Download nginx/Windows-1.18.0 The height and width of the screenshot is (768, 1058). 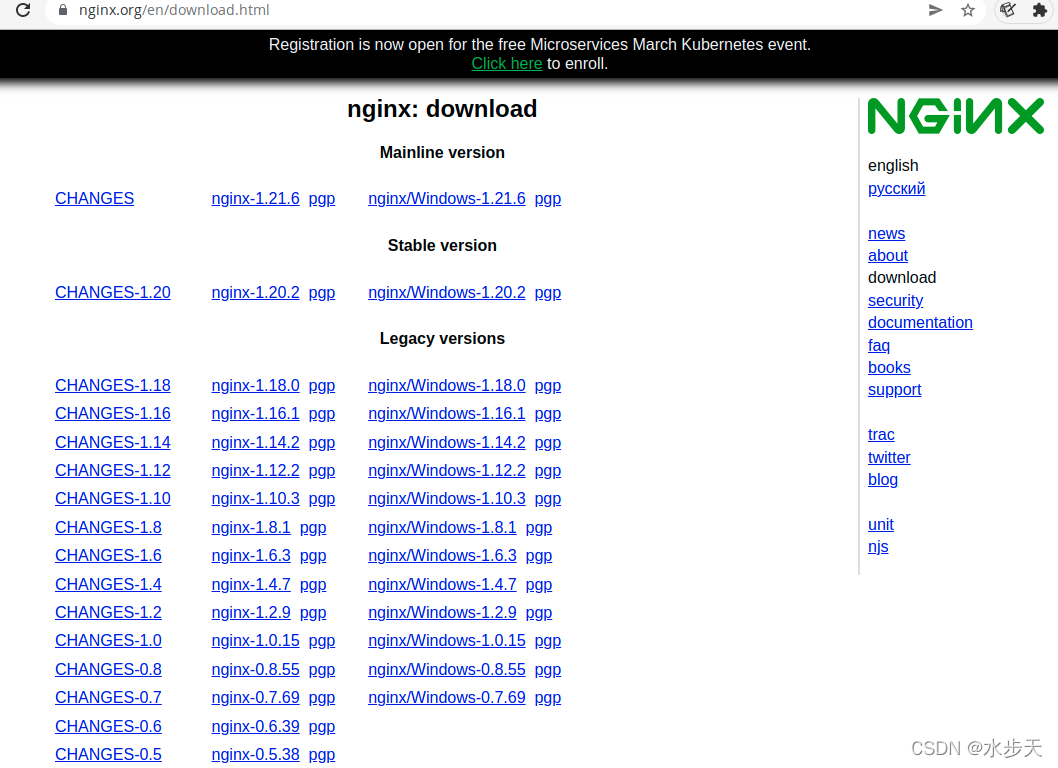pos(447,385)
